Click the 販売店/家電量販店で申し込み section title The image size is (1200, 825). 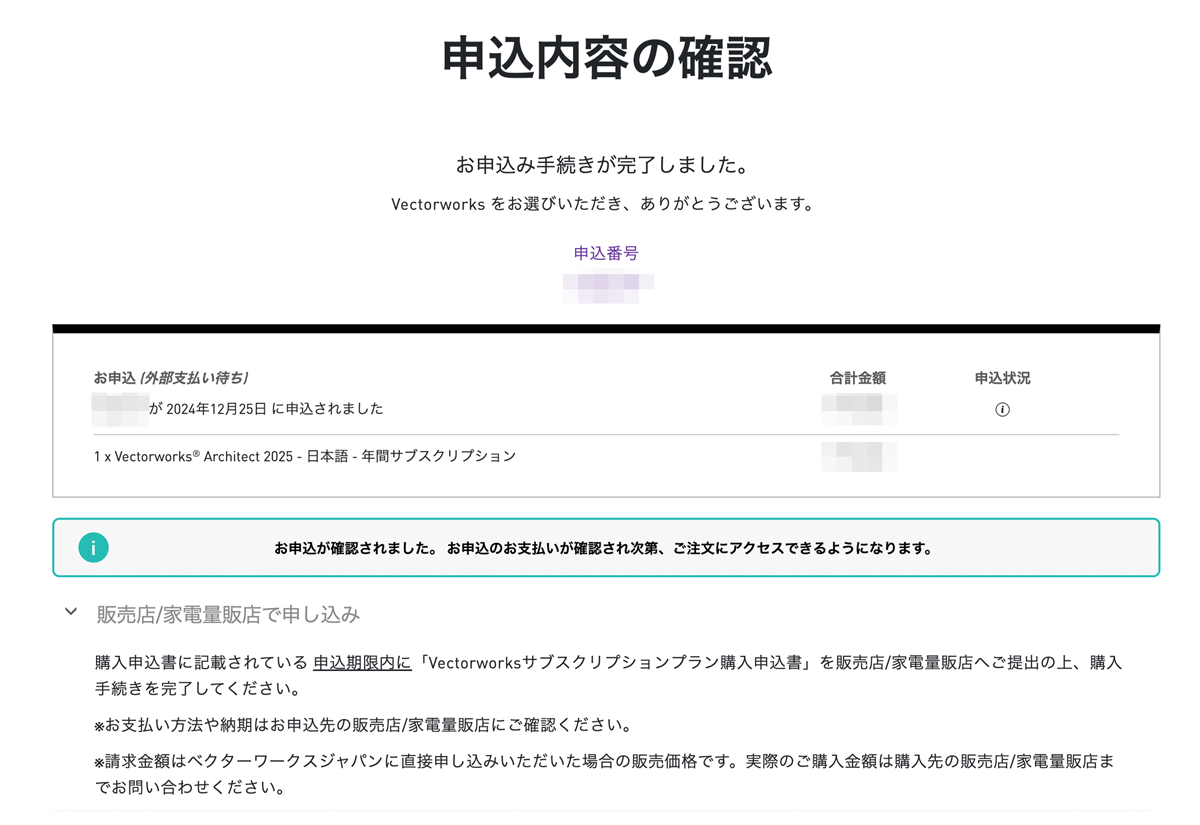coord(228,614)
